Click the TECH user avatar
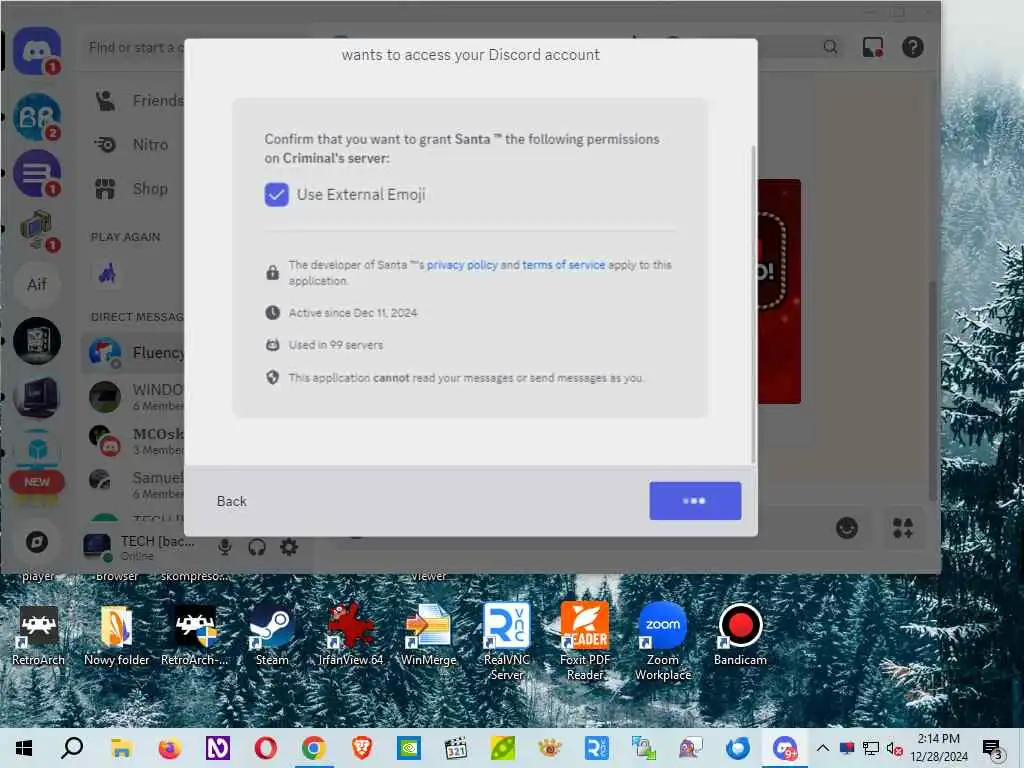The image size is (1024, 768). click(x=97, y=547)
